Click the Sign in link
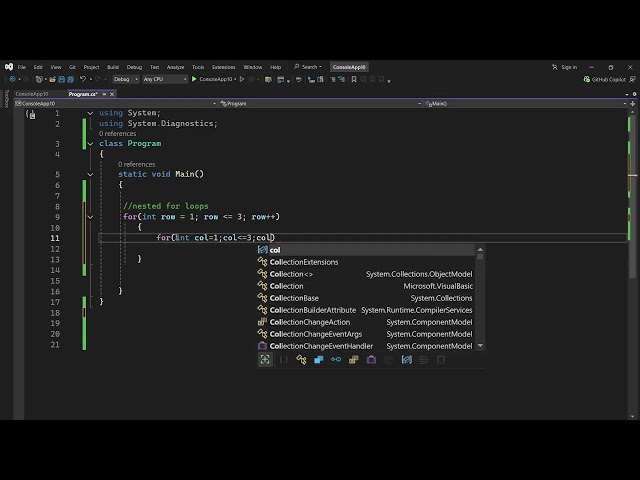 coord(569,67)
